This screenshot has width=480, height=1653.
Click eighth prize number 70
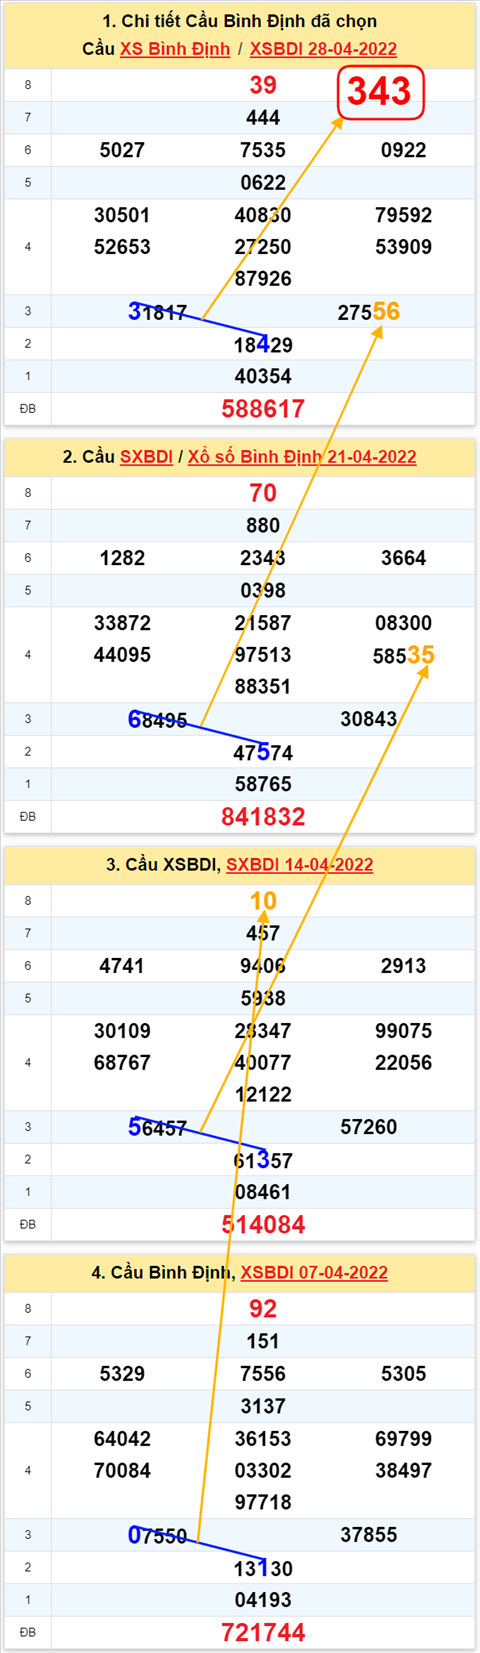263,493
